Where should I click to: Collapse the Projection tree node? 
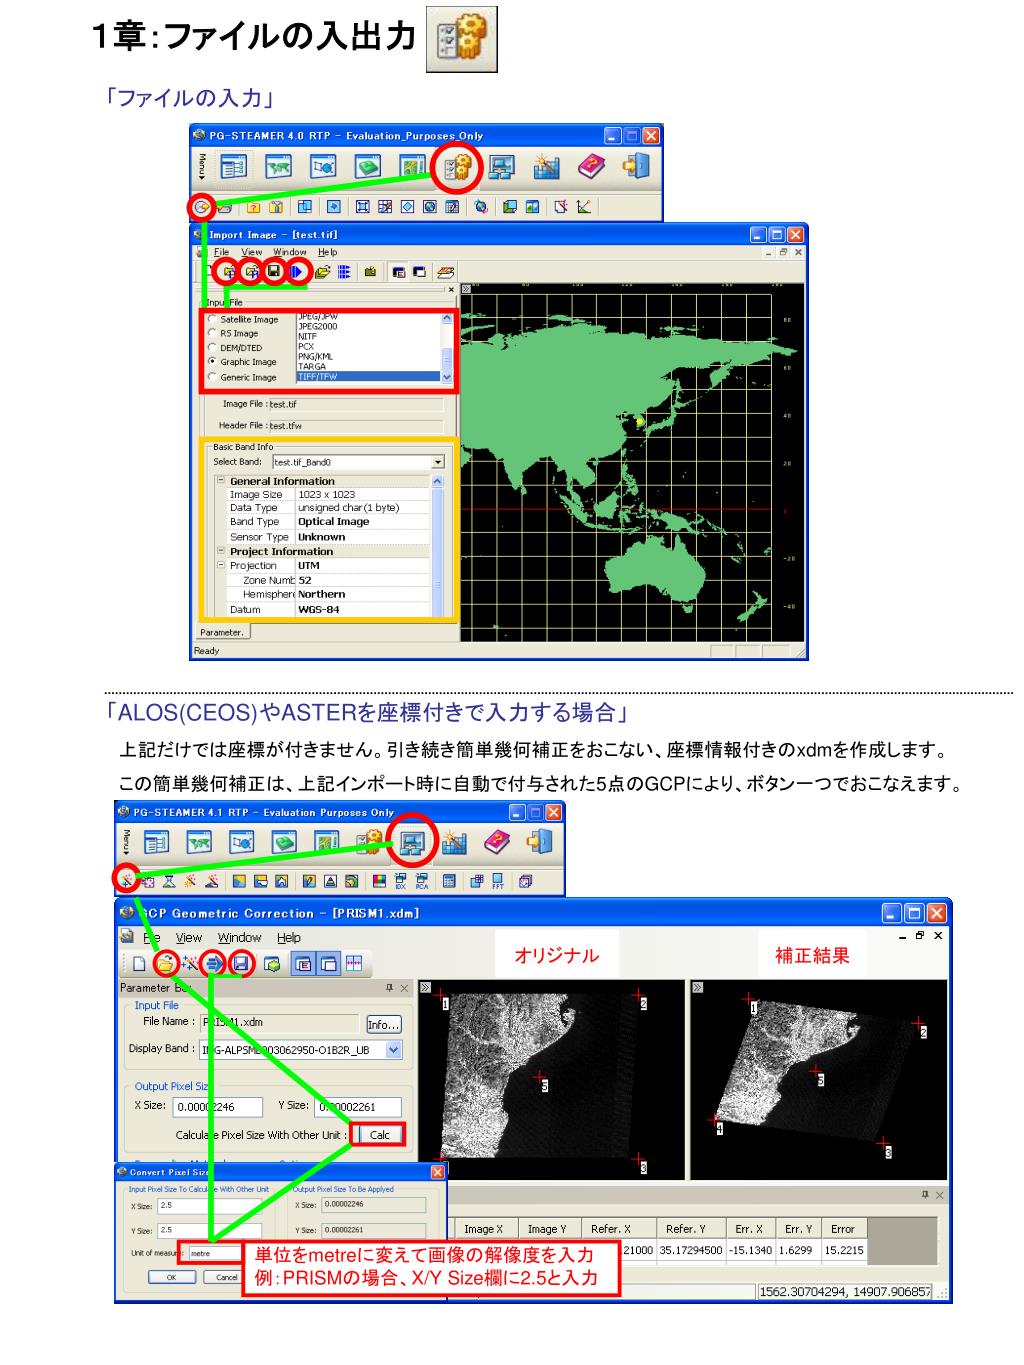tap(221, 565)
